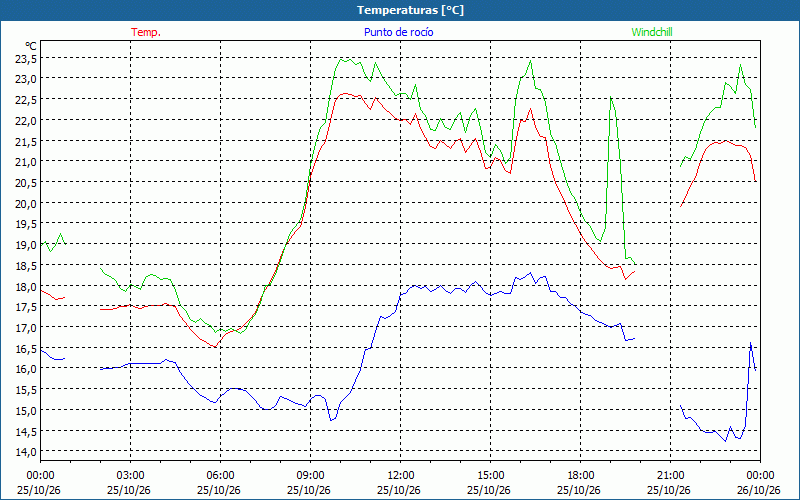Viewport: 800px width, 500px height.
Task: Click the 18,0 y-axis value
Action: (x=26, y=286)
